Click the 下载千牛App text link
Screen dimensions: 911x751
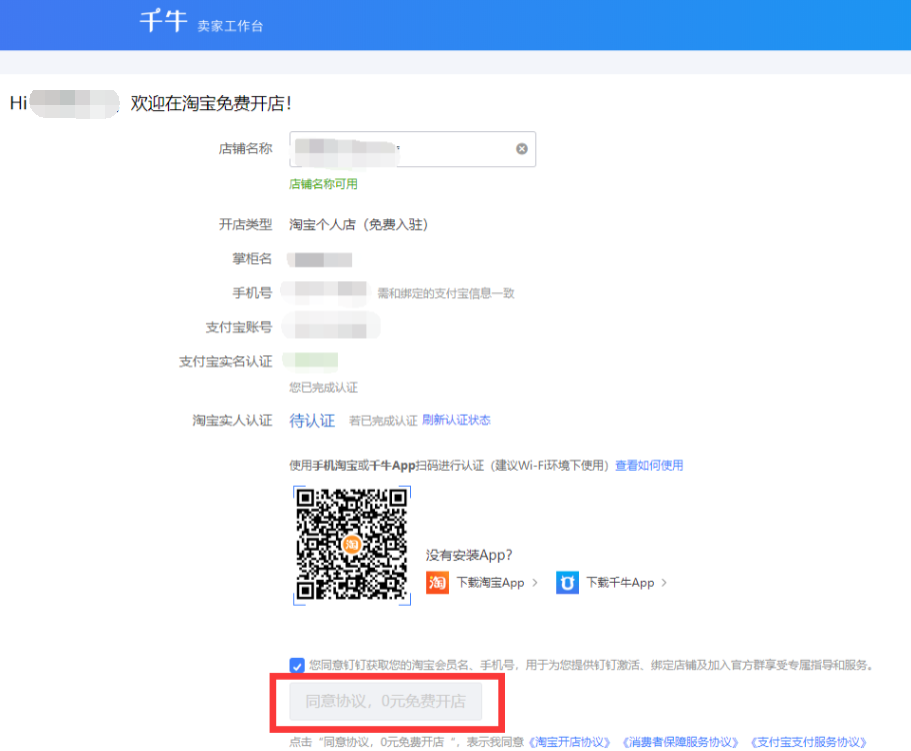coord(620,582)
